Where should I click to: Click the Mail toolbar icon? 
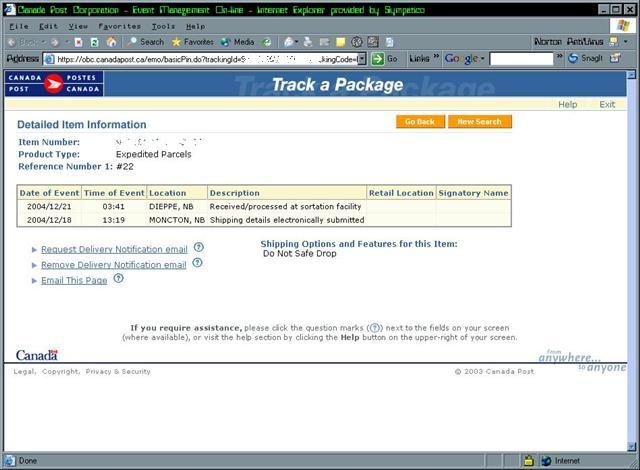point(291,42)
